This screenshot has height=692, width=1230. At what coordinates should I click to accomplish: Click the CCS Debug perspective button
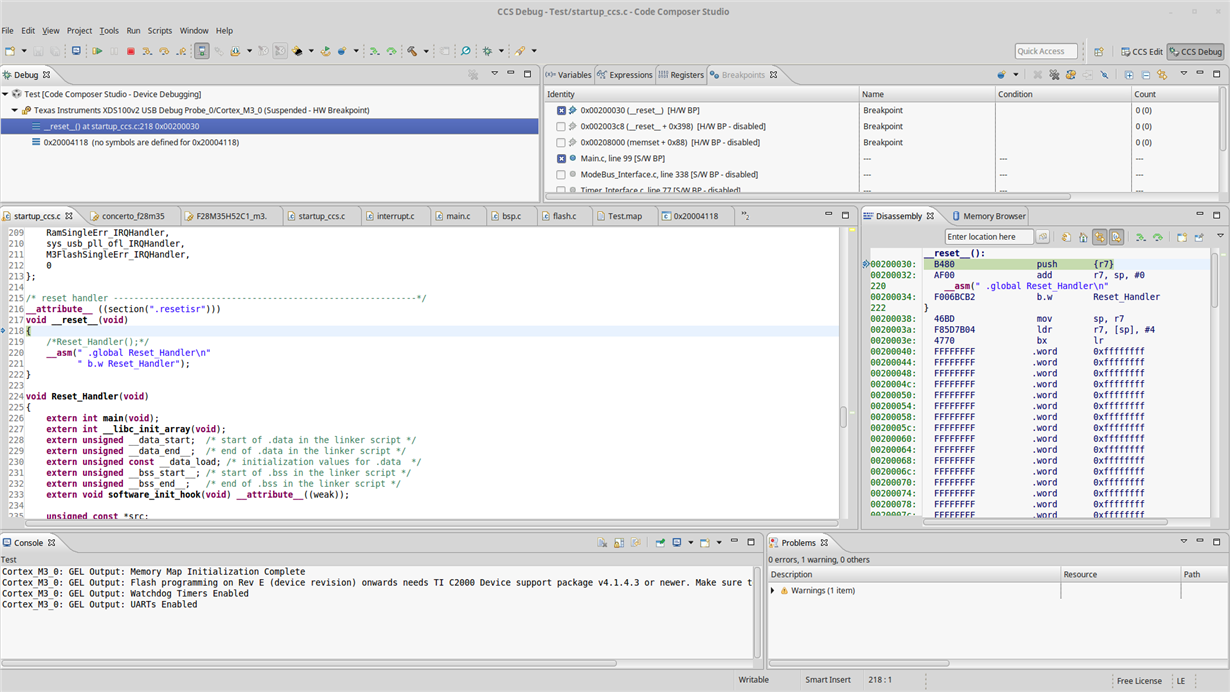click(1195, 51)
